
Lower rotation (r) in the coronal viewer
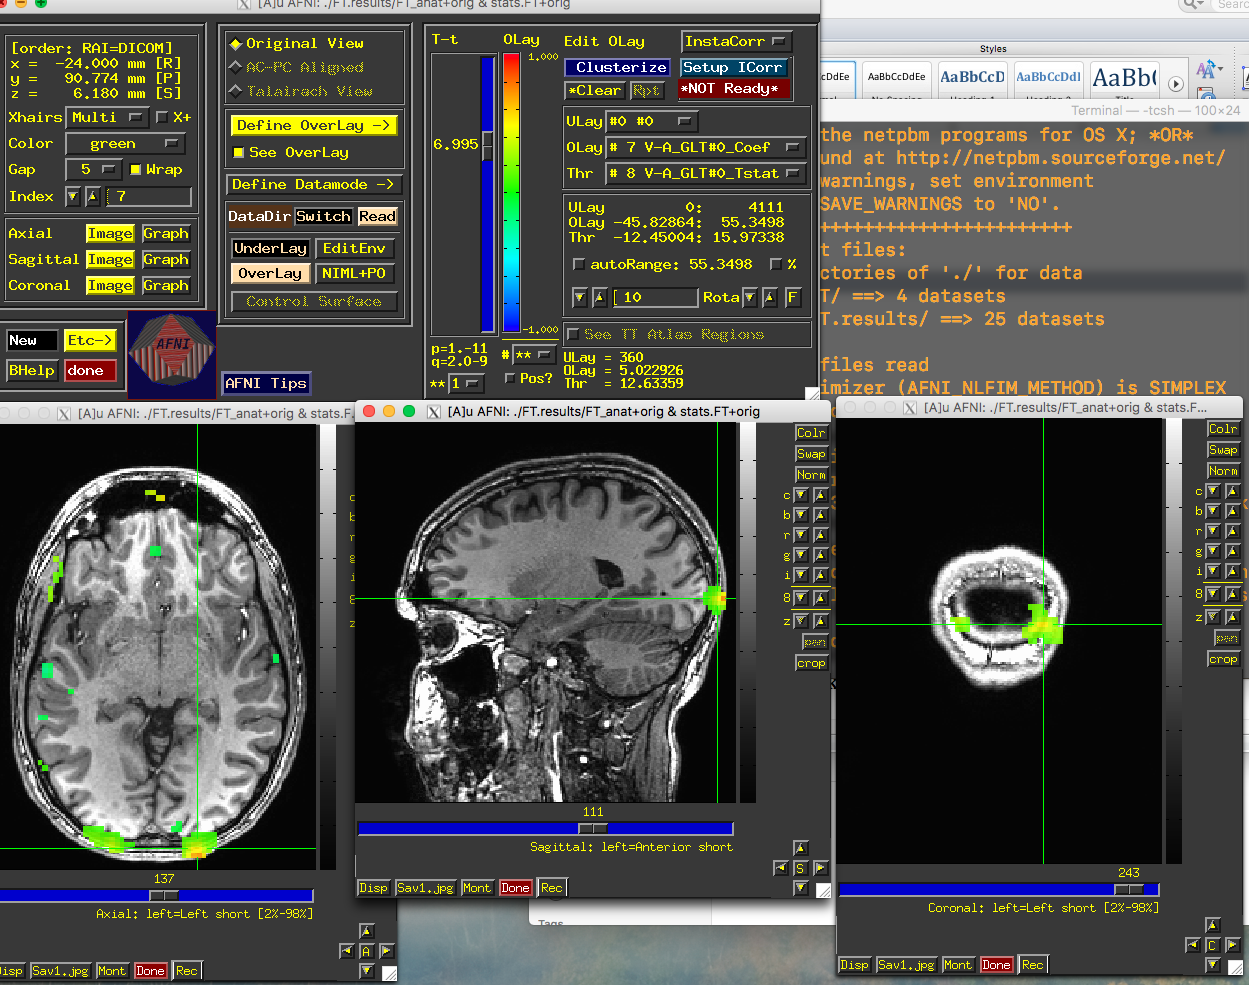click(1213, 531)
